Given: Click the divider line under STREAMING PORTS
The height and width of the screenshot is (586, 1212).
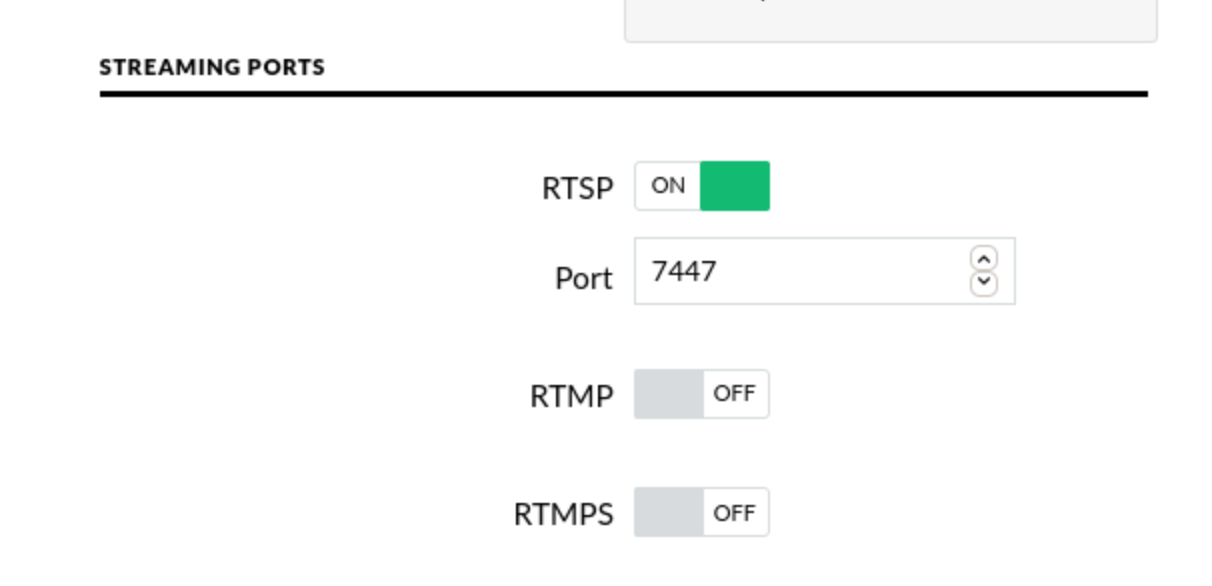Looking at the screenshot, I should point(624,94).
